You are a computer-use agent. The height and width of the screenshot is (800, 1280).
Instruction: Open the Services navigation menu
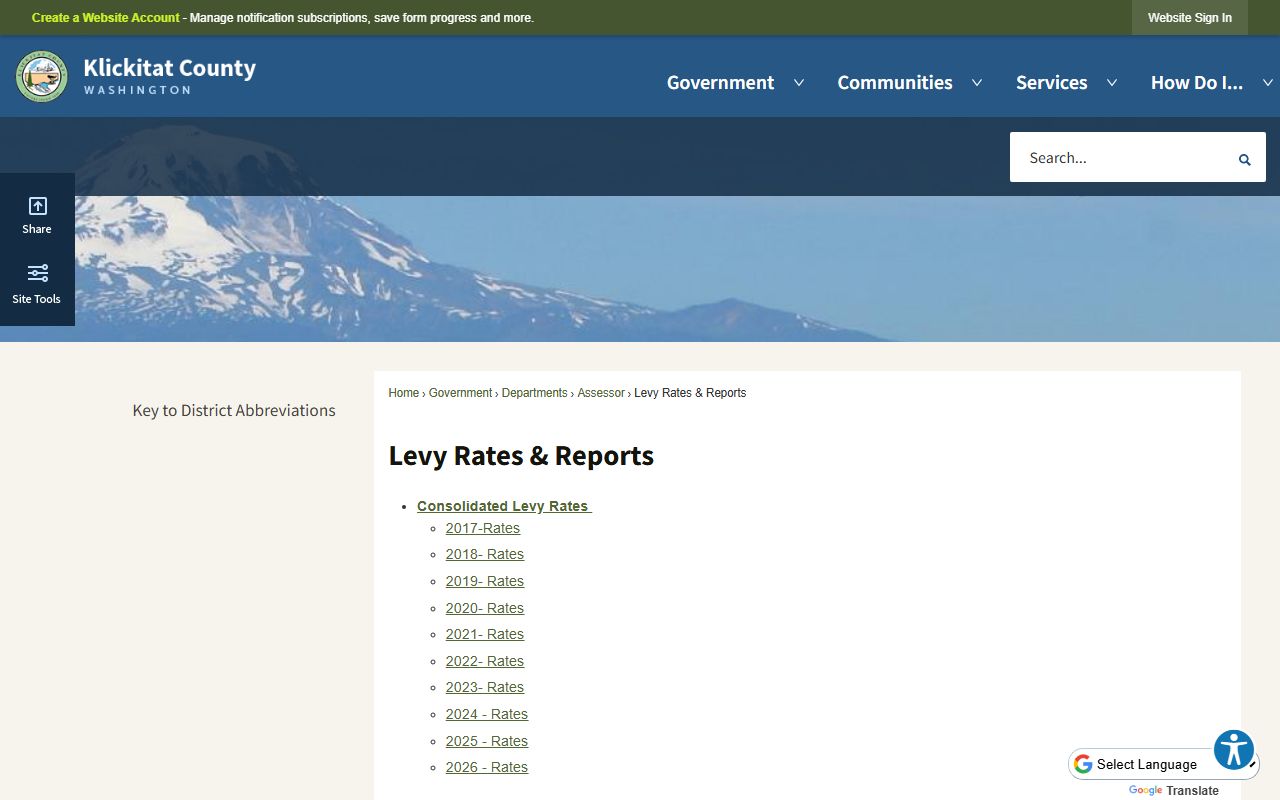click(1051, 83)
